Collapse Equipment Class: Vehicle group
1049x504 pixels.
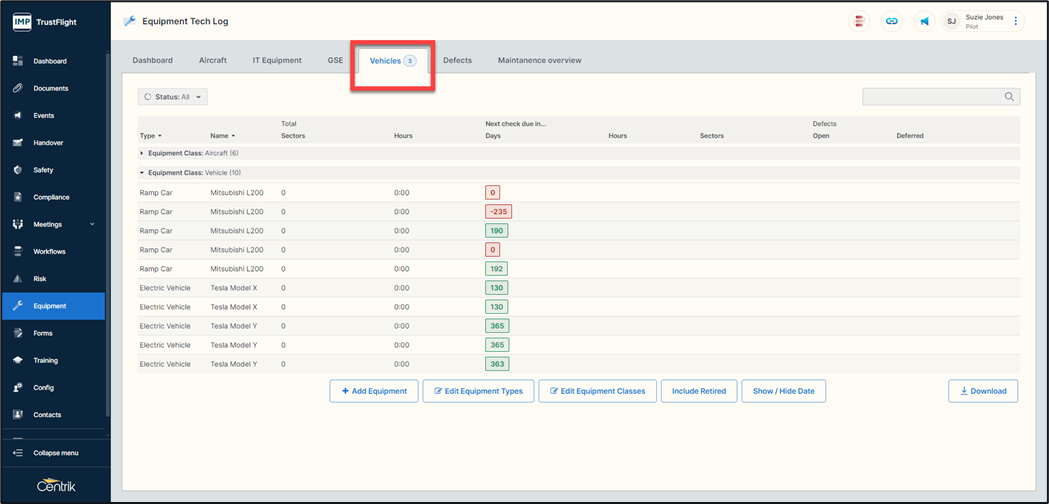pos(142,173)
